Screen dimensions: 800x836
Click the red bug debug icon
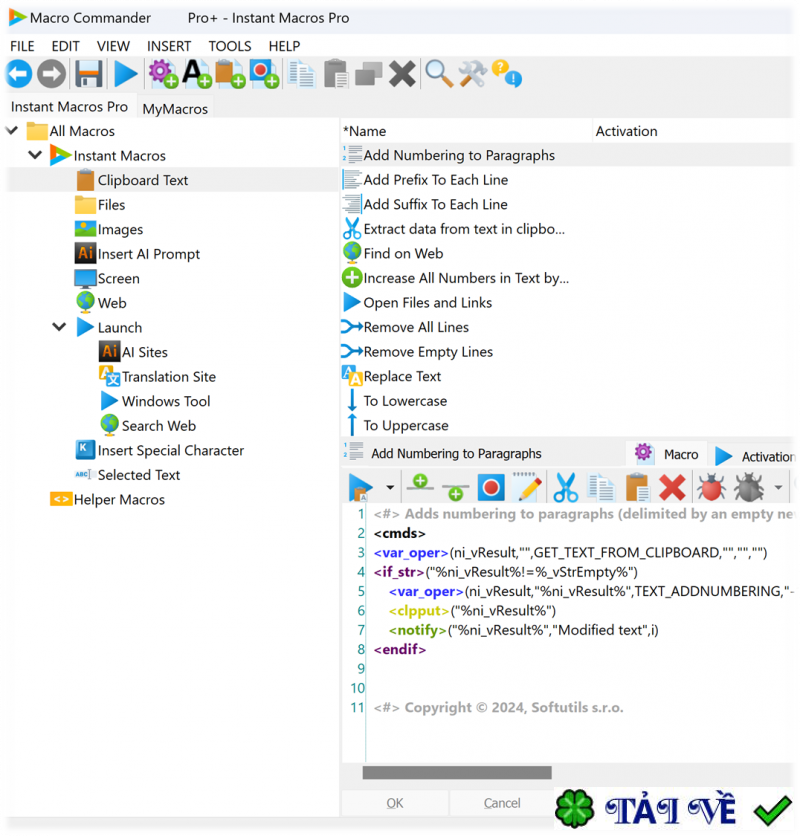(x=711, y=487)
